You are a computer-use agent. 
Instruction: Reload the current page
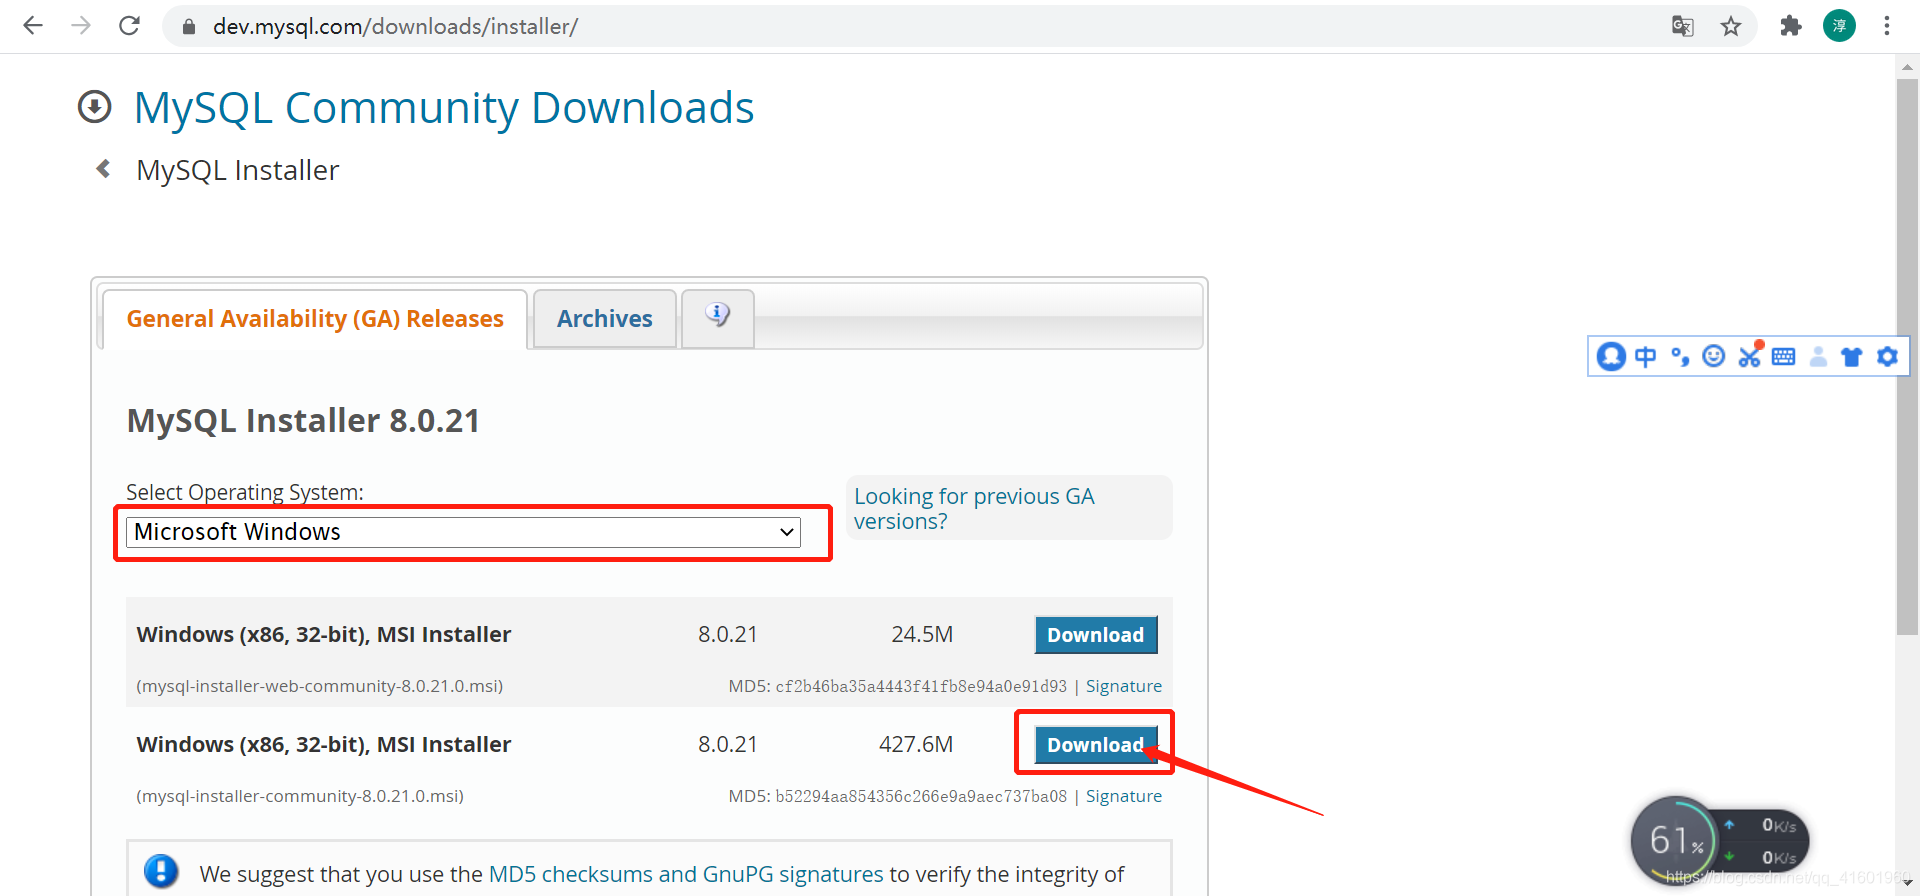pyautogui.click(x=129, y=26)
